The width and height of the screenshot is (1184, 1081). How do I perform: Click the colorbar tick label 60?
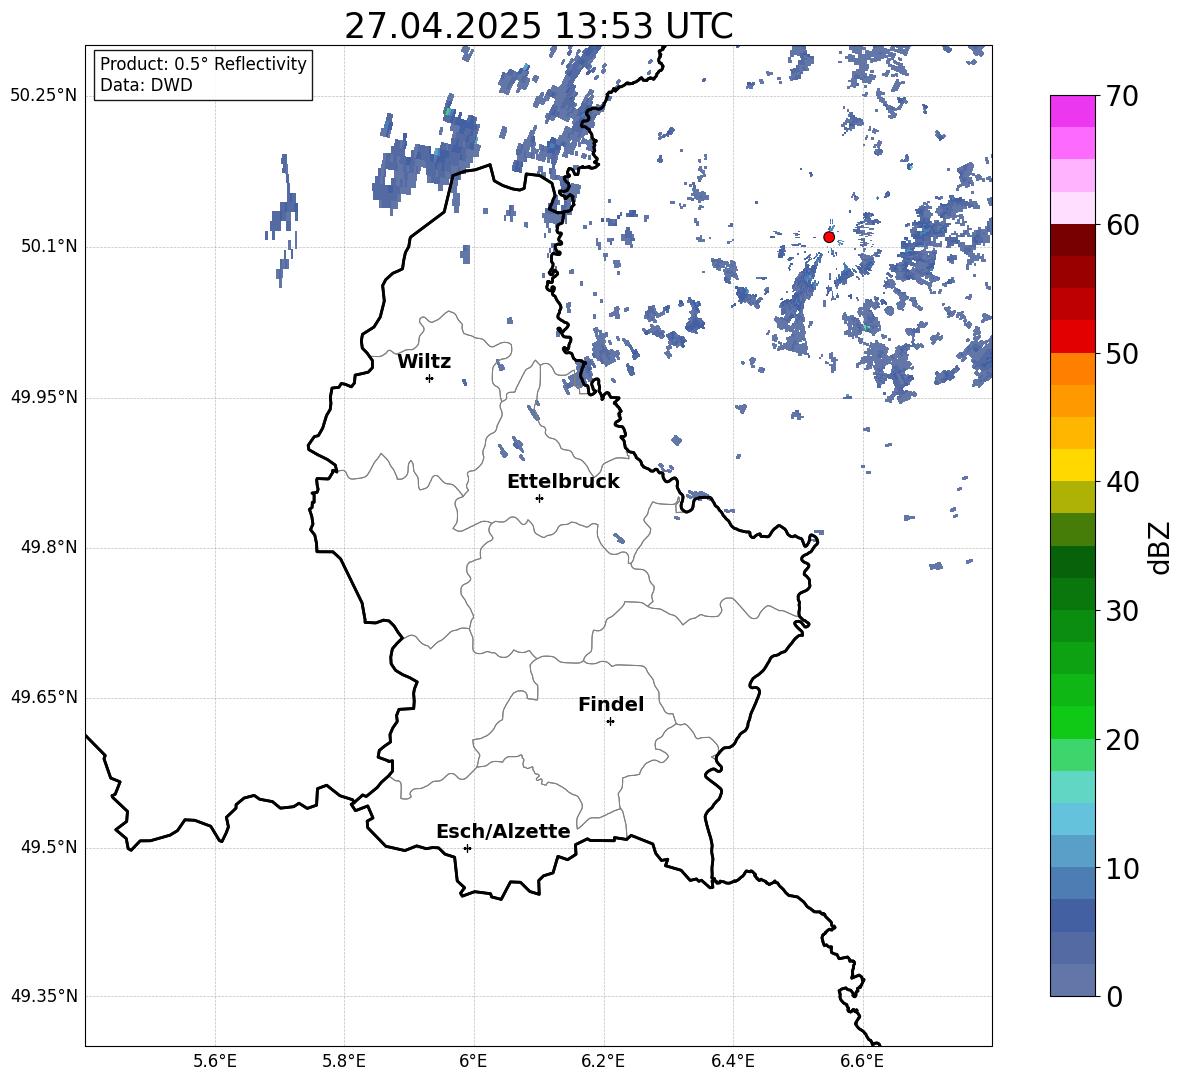click(x=1123, y=225)
